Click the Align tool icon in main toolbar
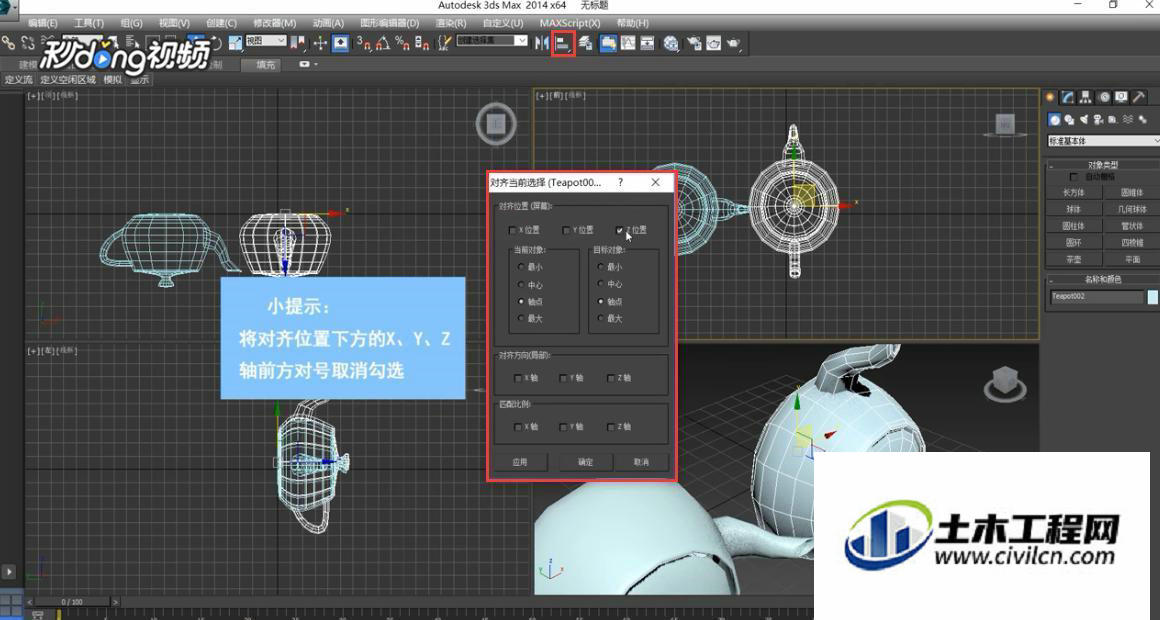 pyautogui.click(x=563, y=44)
